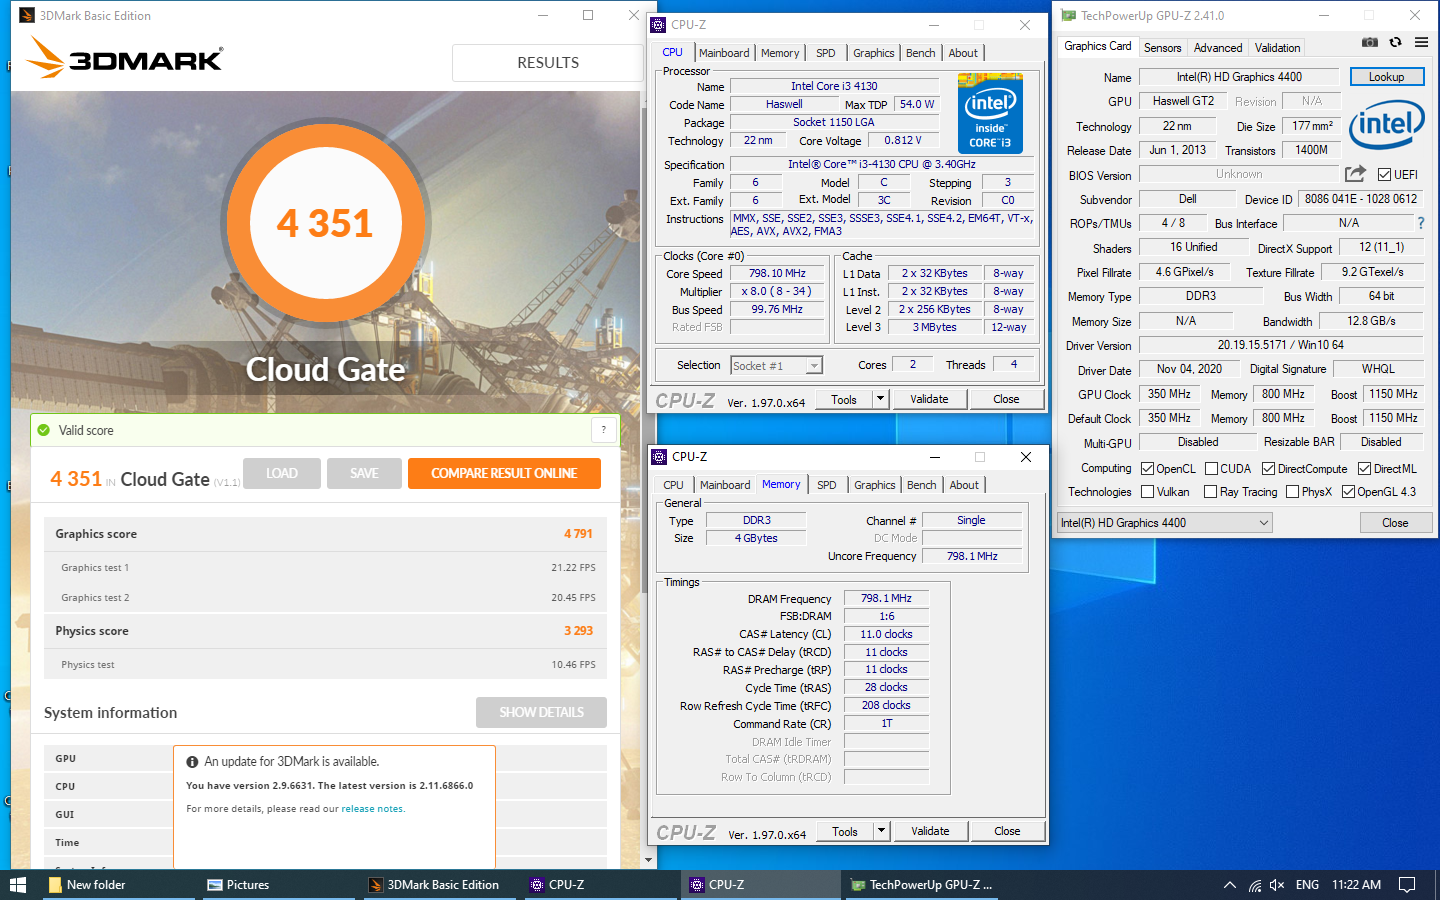Show hidden tray icons chevron

pyautogui.click(x=1230, y=885)
